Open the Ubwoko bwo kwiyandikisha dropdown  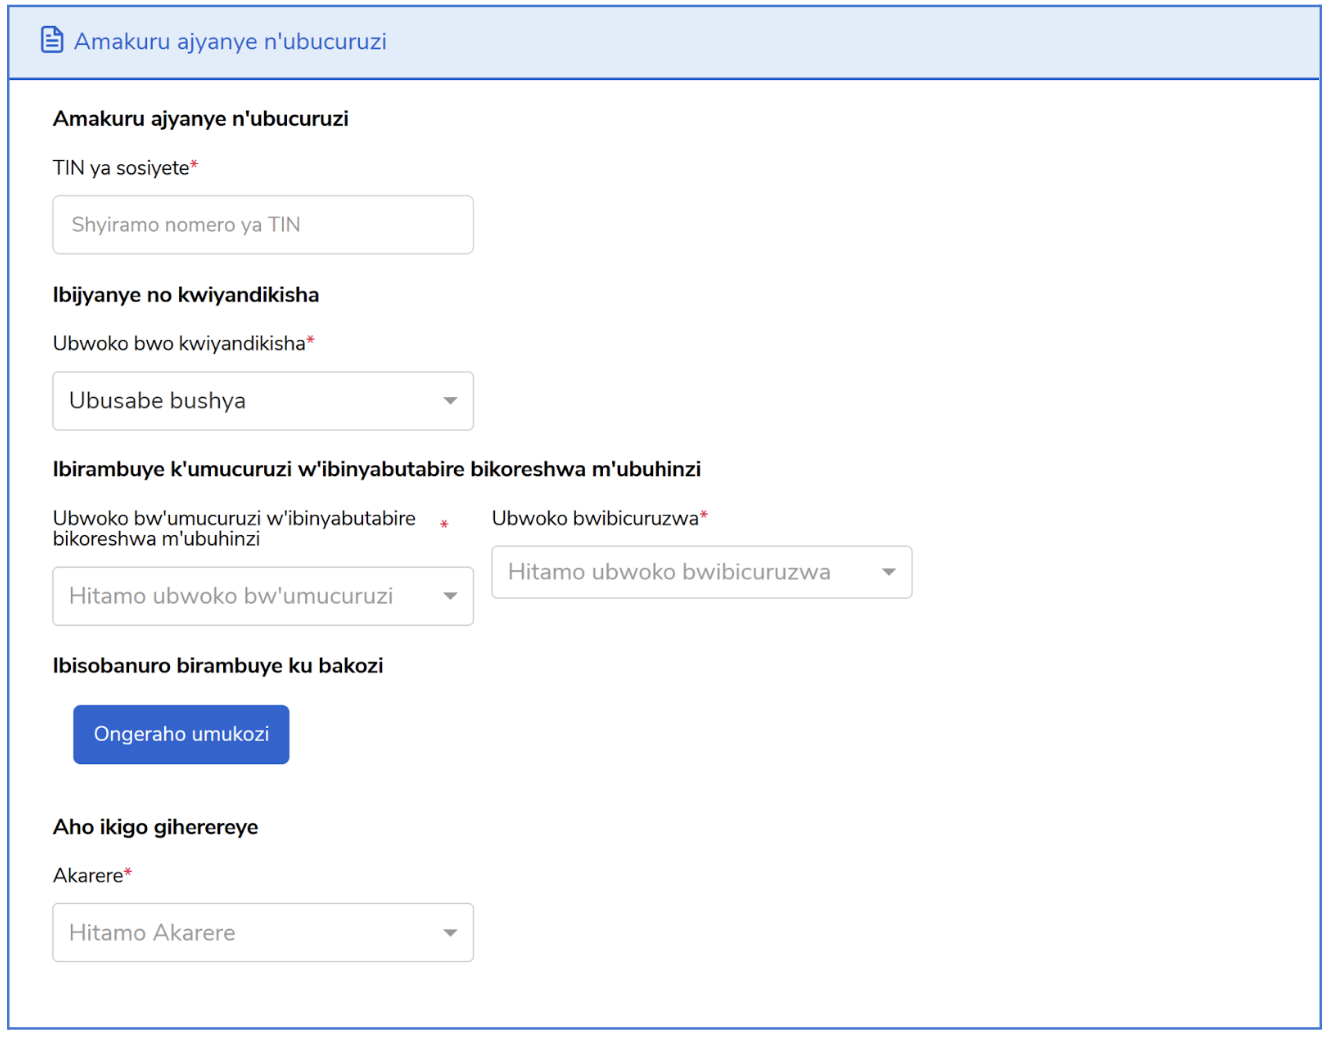[x=263, y=401]
